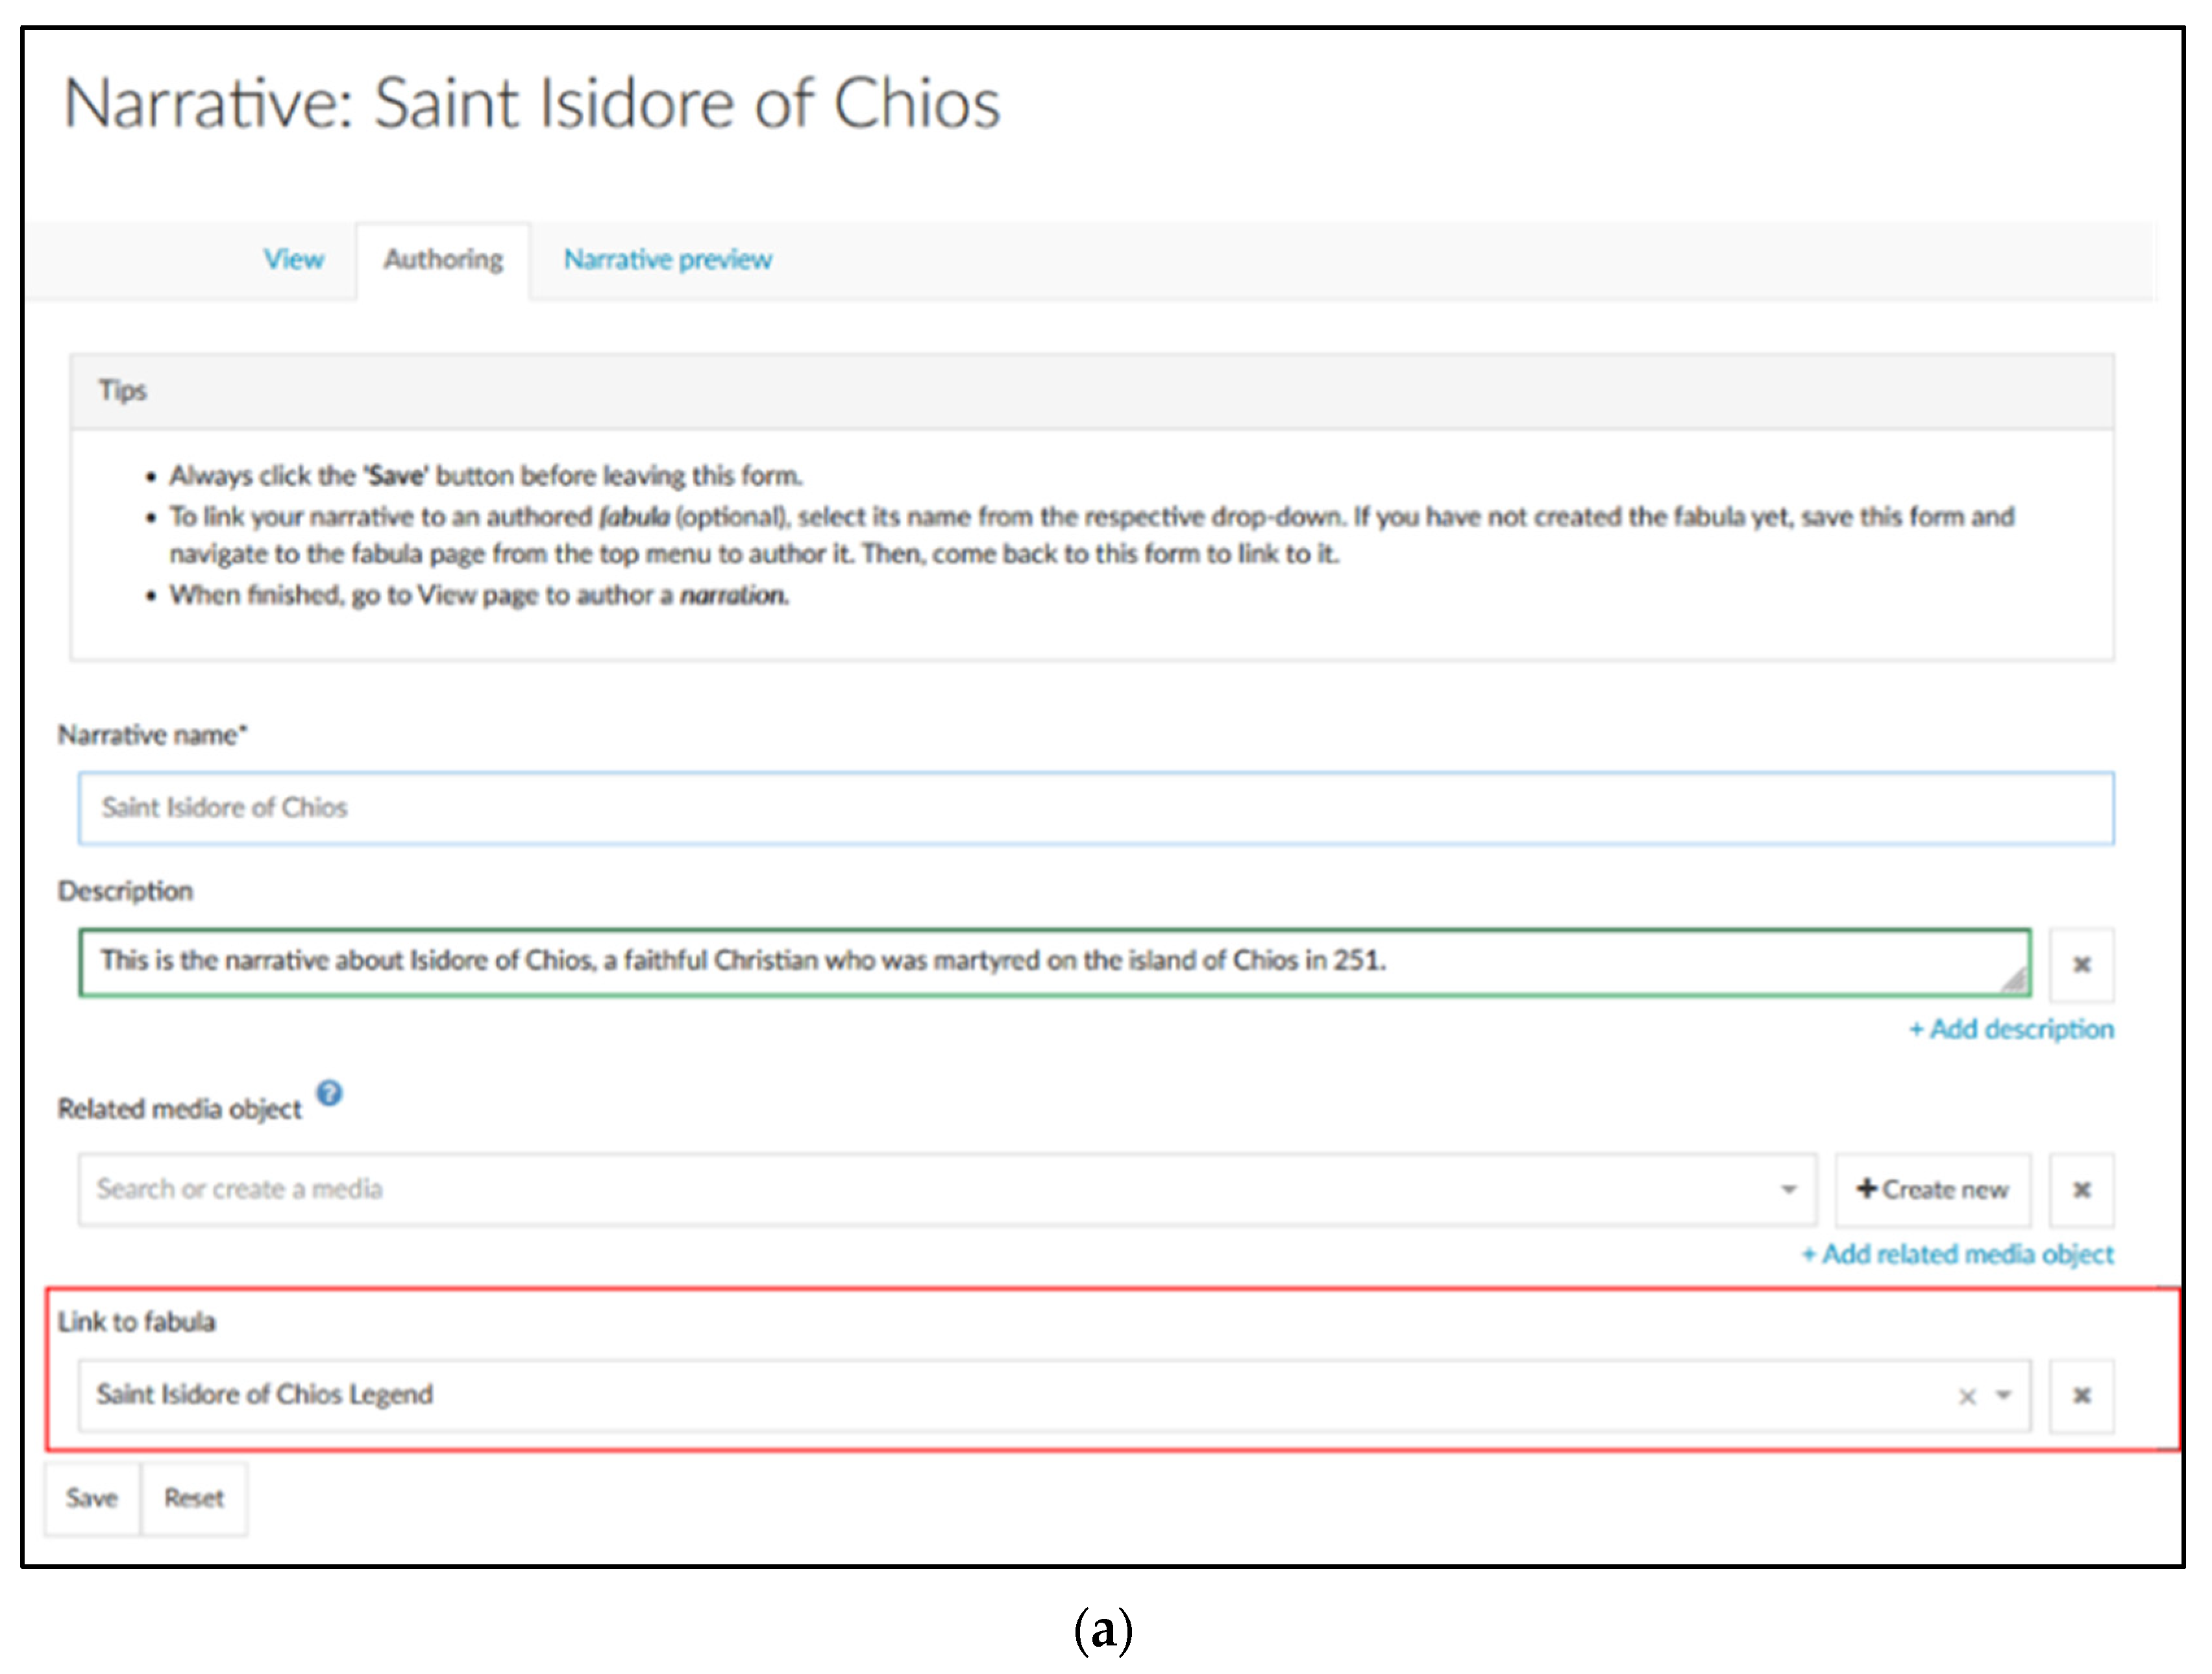Click the Reset button

(x=194, y=1498)
